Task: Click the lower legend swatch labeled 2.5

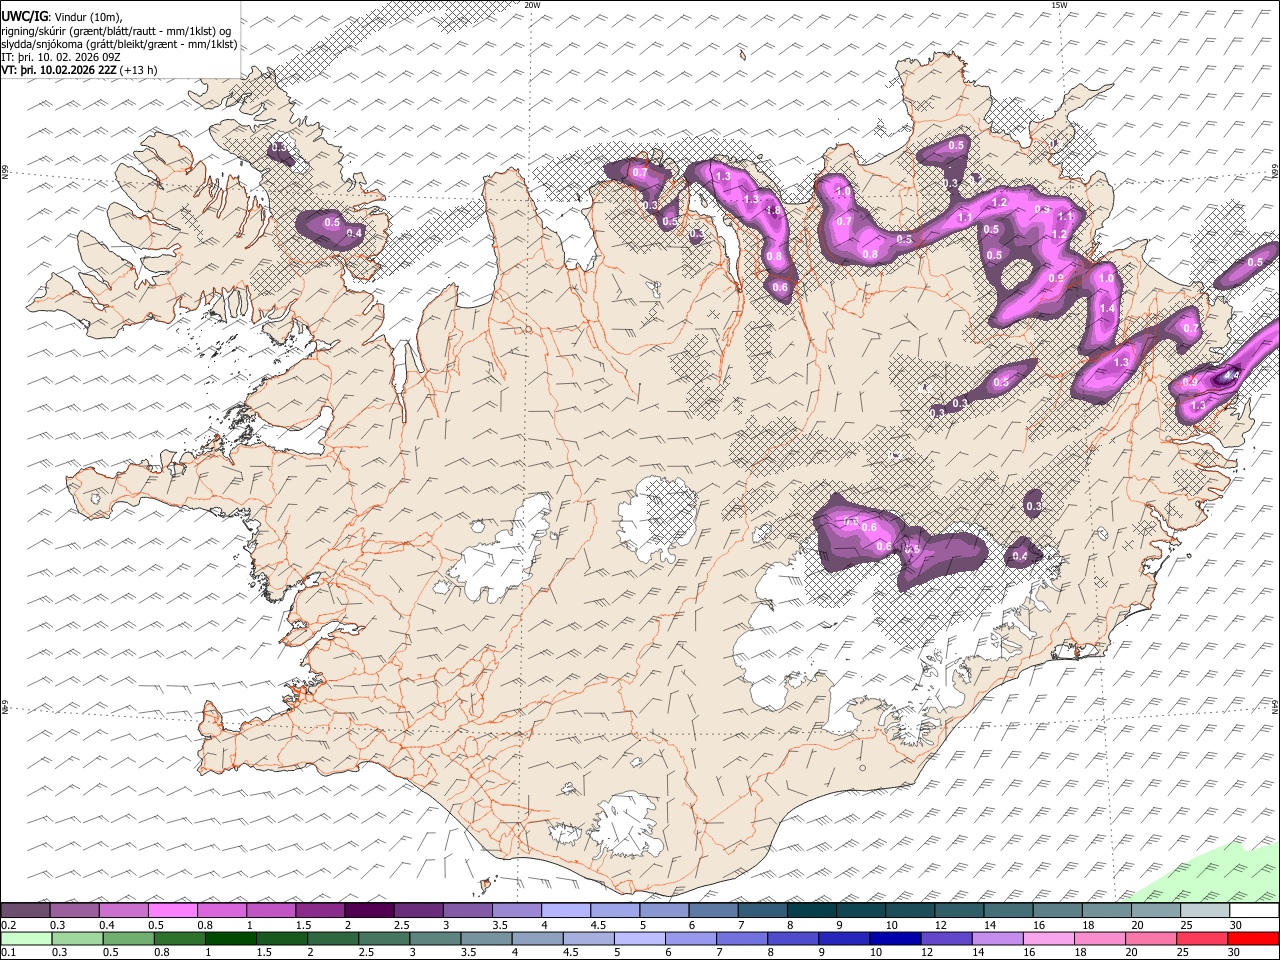Action: tap(384, 939)
